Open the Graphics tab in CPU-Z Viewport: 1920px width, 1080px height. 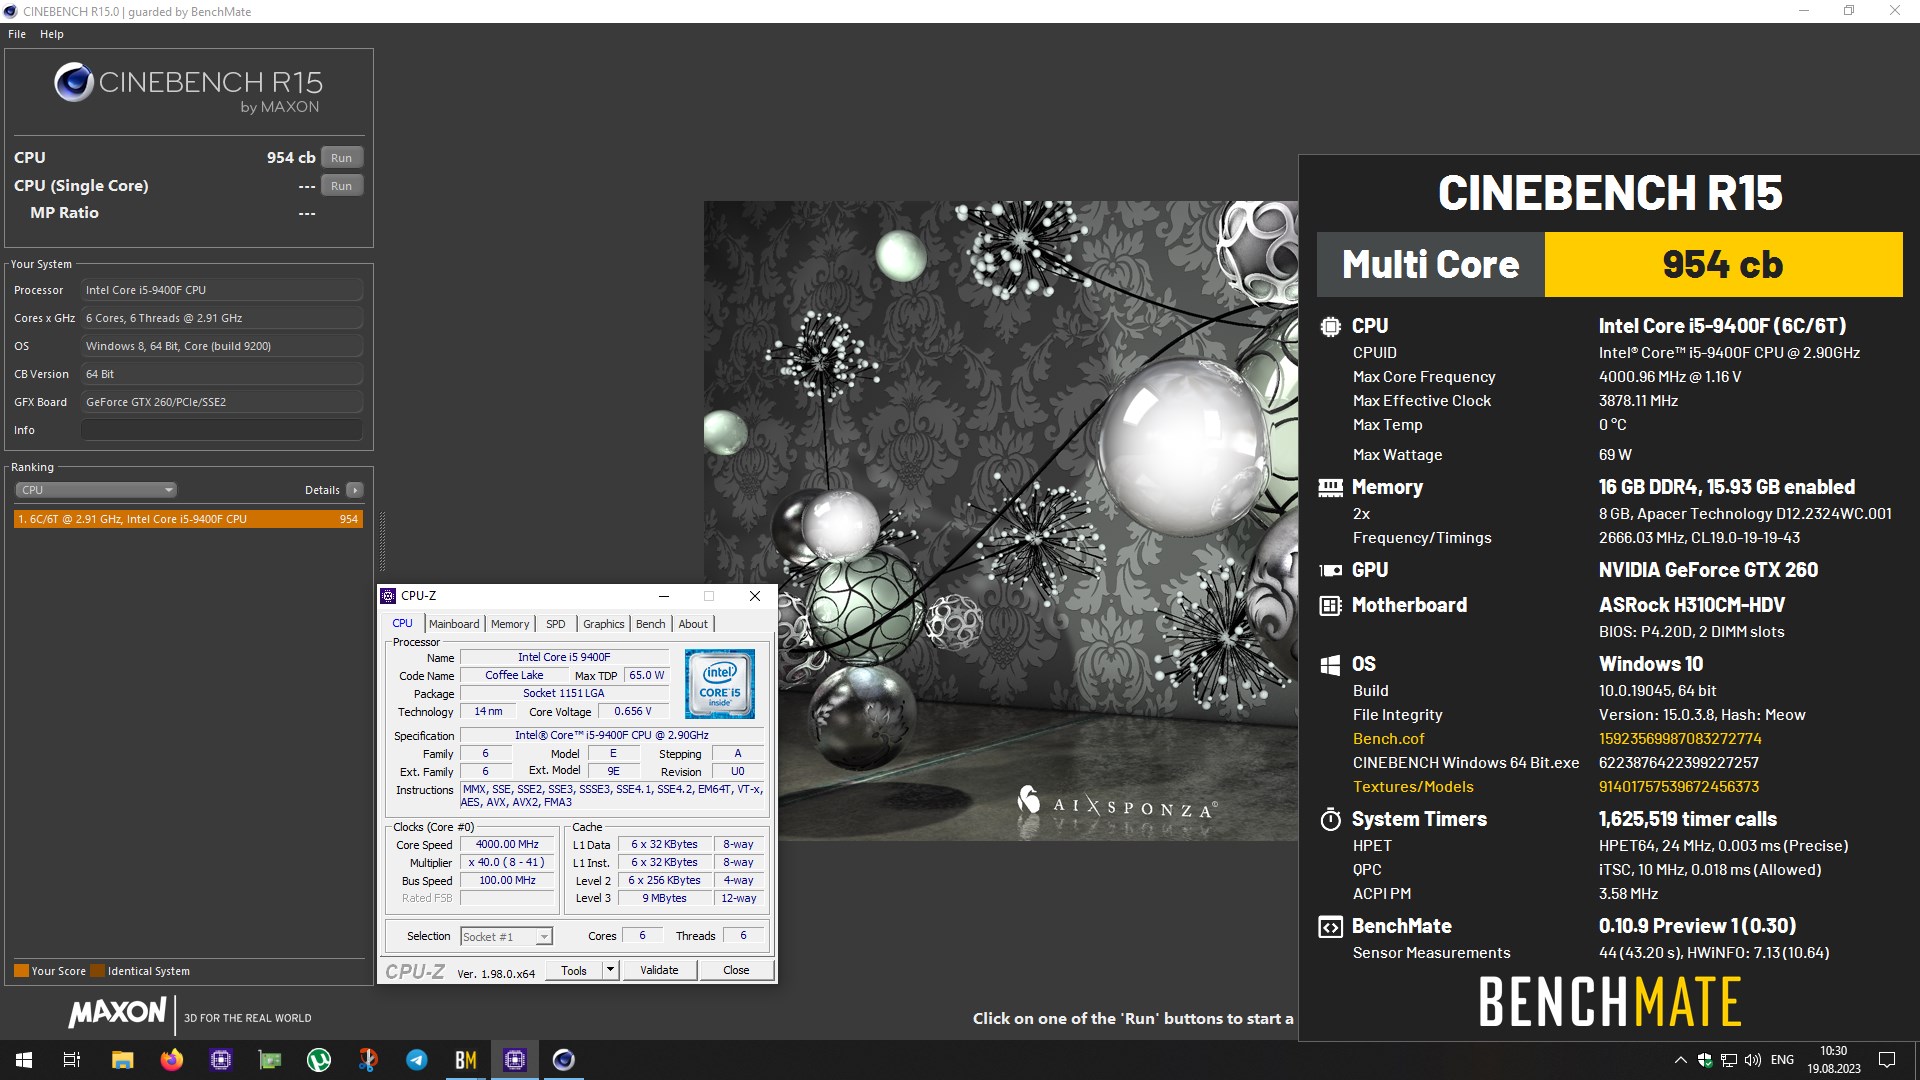pyautogui.click(x=603, y=624)
